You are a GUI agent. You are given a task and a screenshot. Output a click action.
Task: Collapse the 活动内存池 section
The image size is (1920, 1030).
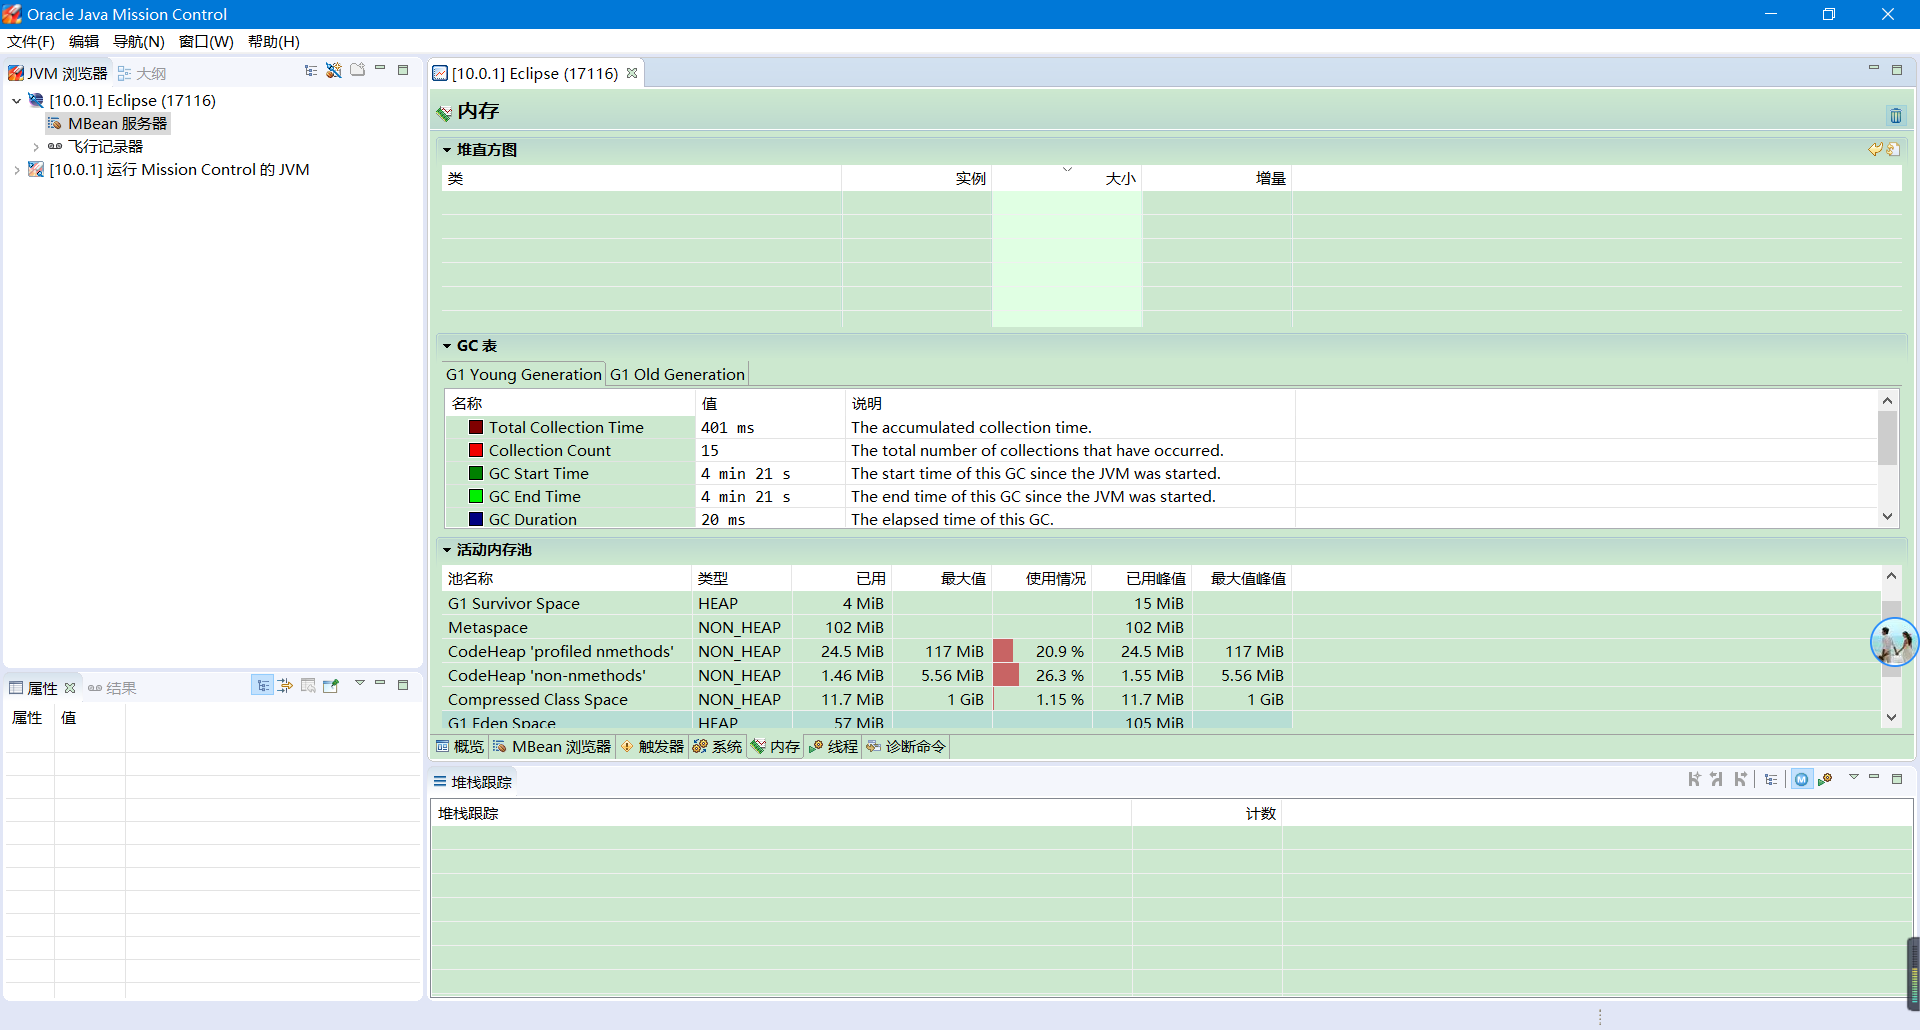pos(447,550)
